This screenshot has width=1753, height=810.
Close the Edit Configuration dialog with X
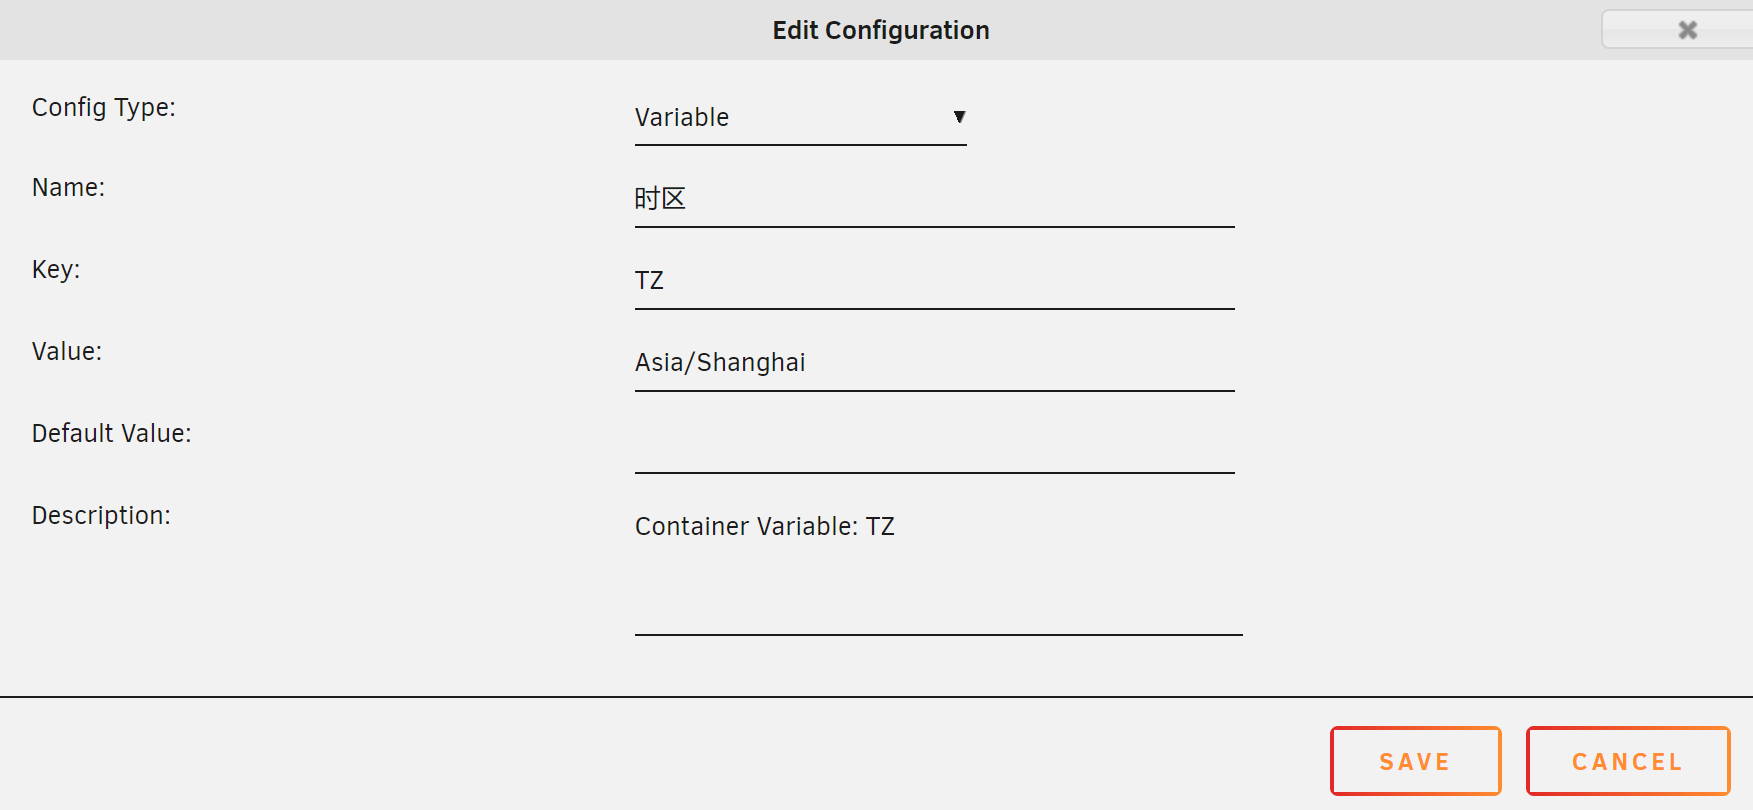coord(1686,30)
